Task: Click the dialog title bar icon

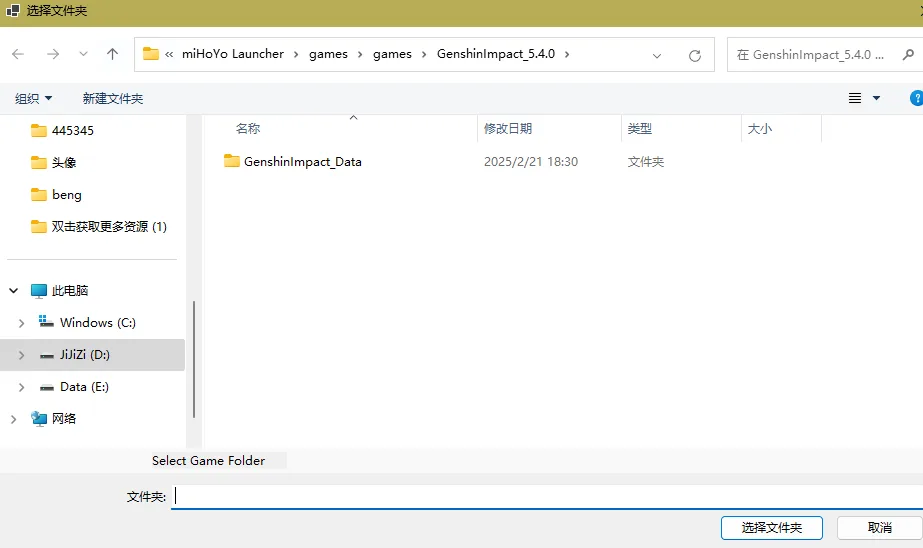Action: [x=12, y=11]
